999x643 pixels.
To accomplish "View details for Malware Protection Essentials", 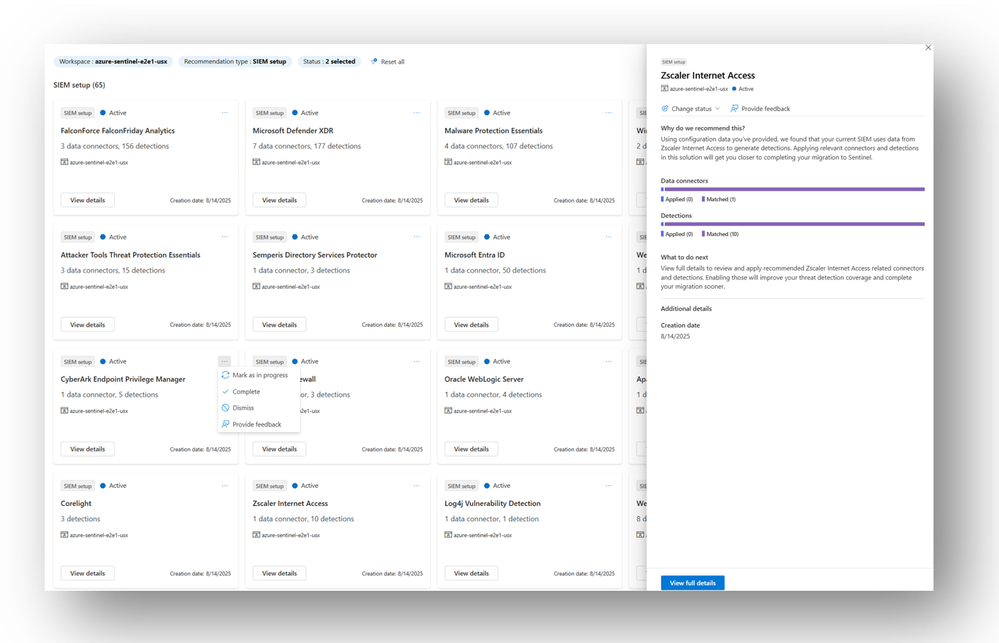I will coord(471,200).
